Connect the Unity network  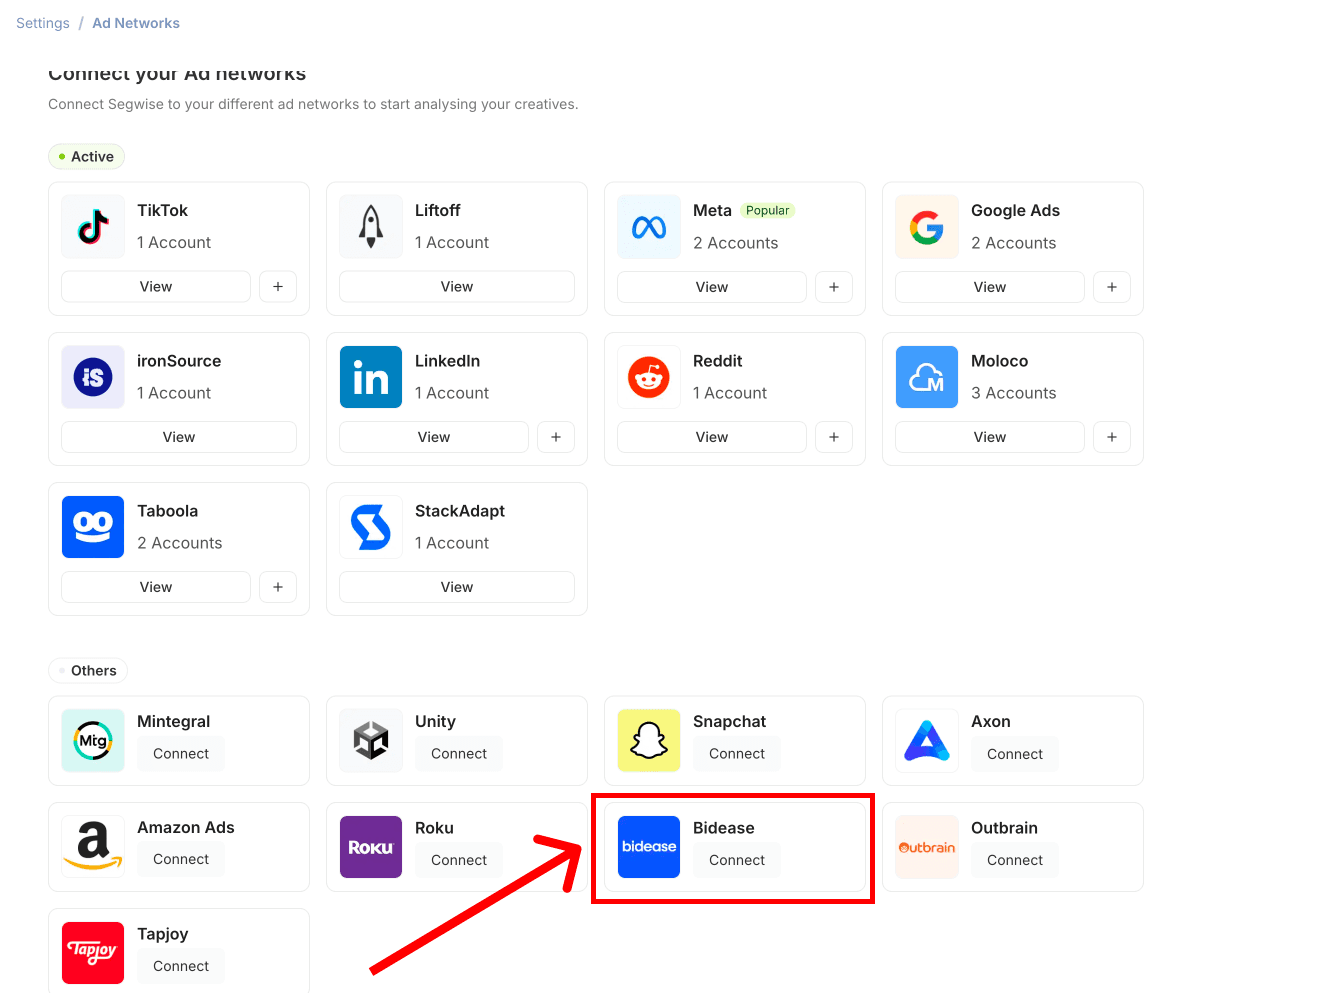pyautogui.click(x=459, y=754)
